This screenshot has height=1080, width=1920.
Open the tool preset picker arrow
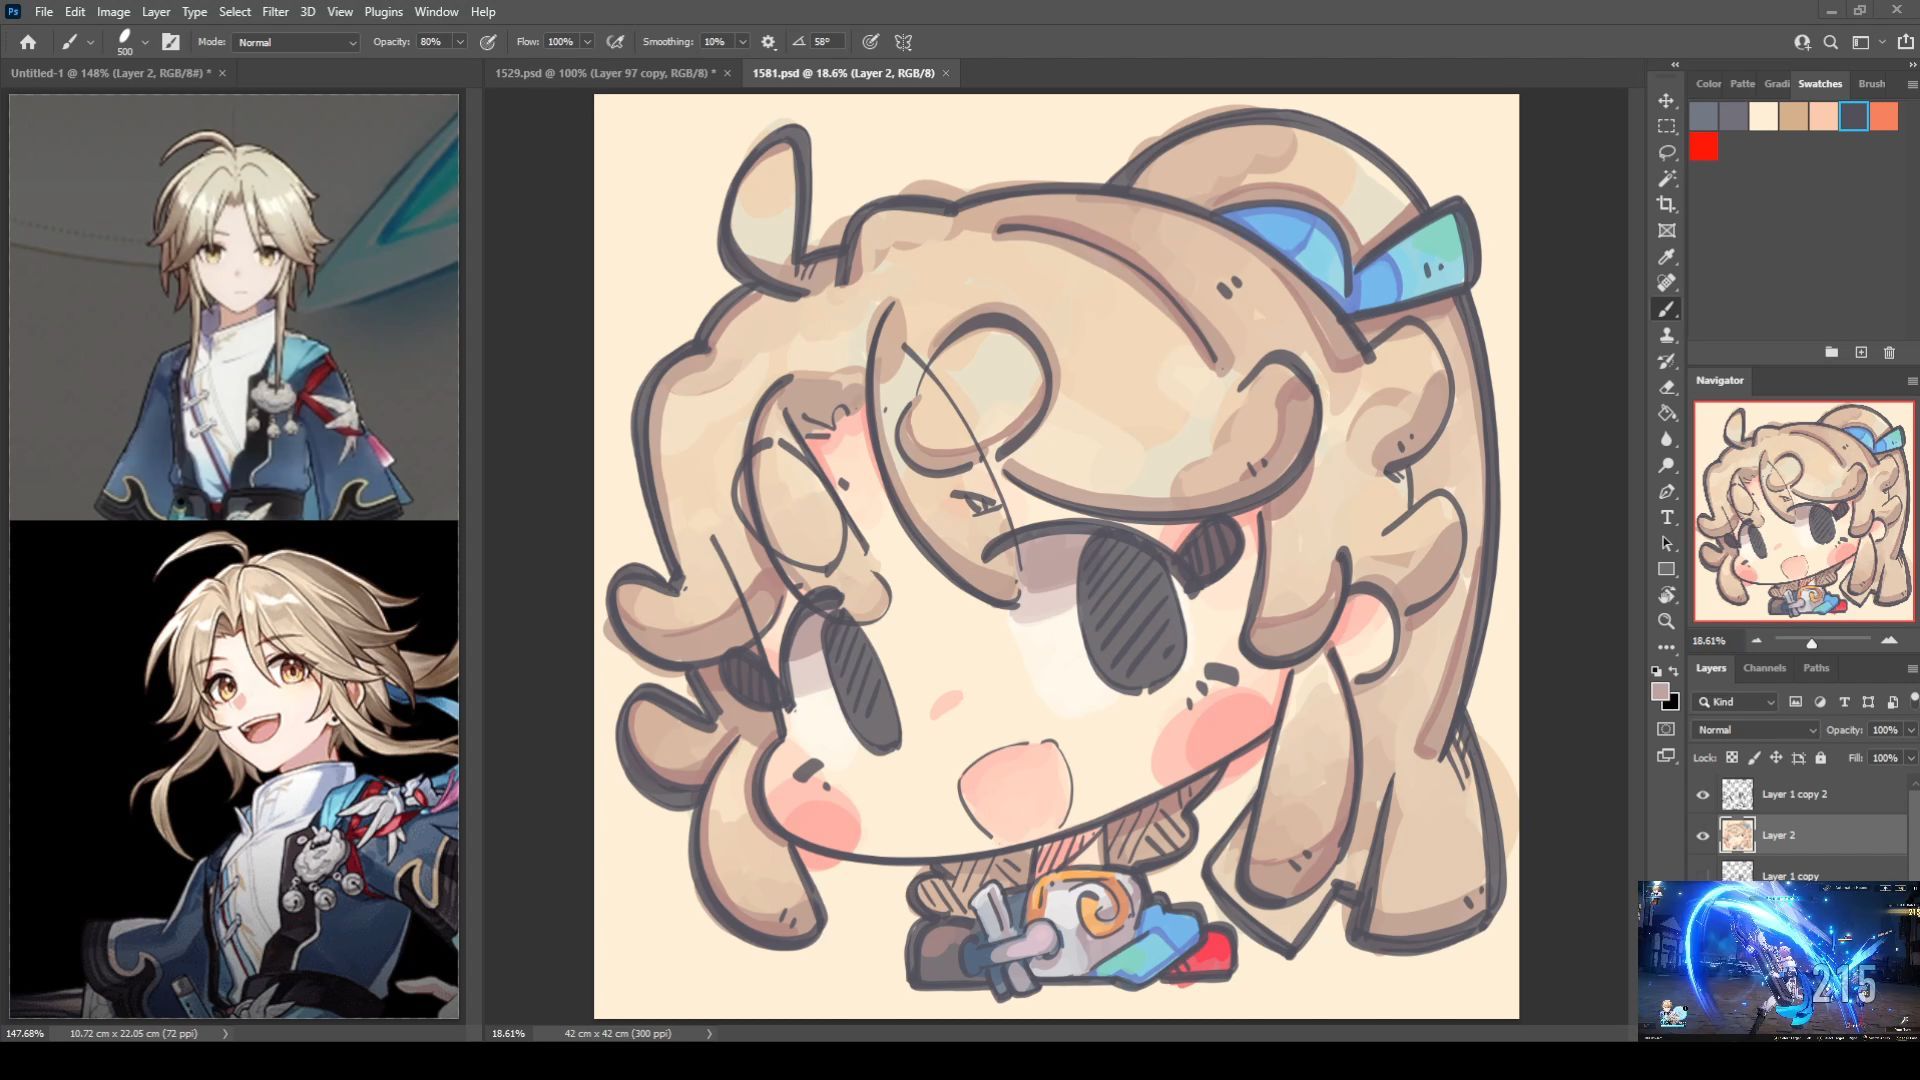(90, 42)
